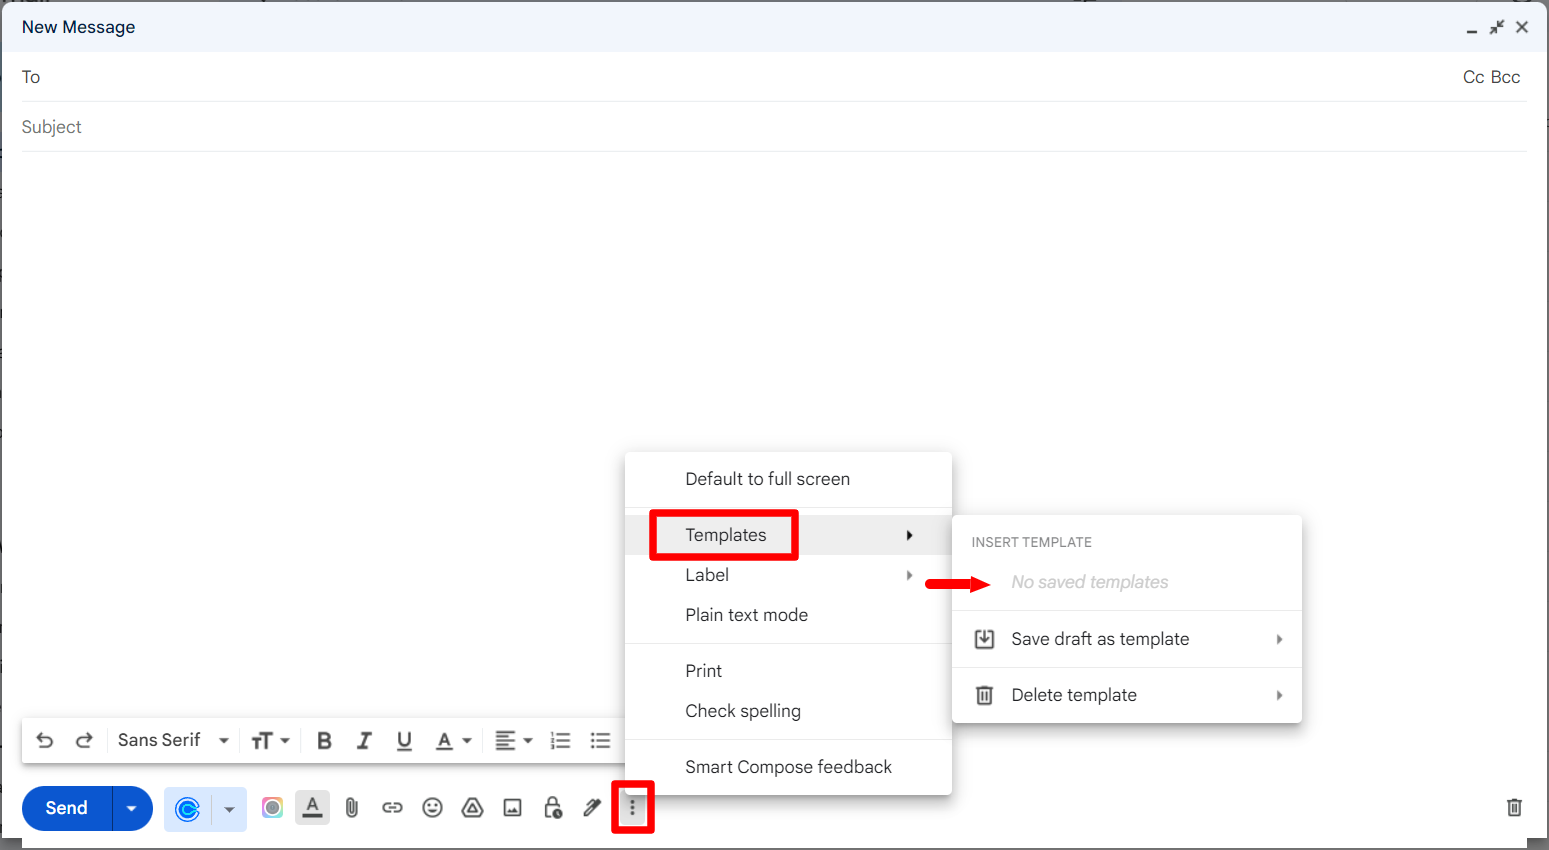The height and width of the screenshot is (850, 1549).
Task: Insert signature with the pen icon
Action: 592,808
